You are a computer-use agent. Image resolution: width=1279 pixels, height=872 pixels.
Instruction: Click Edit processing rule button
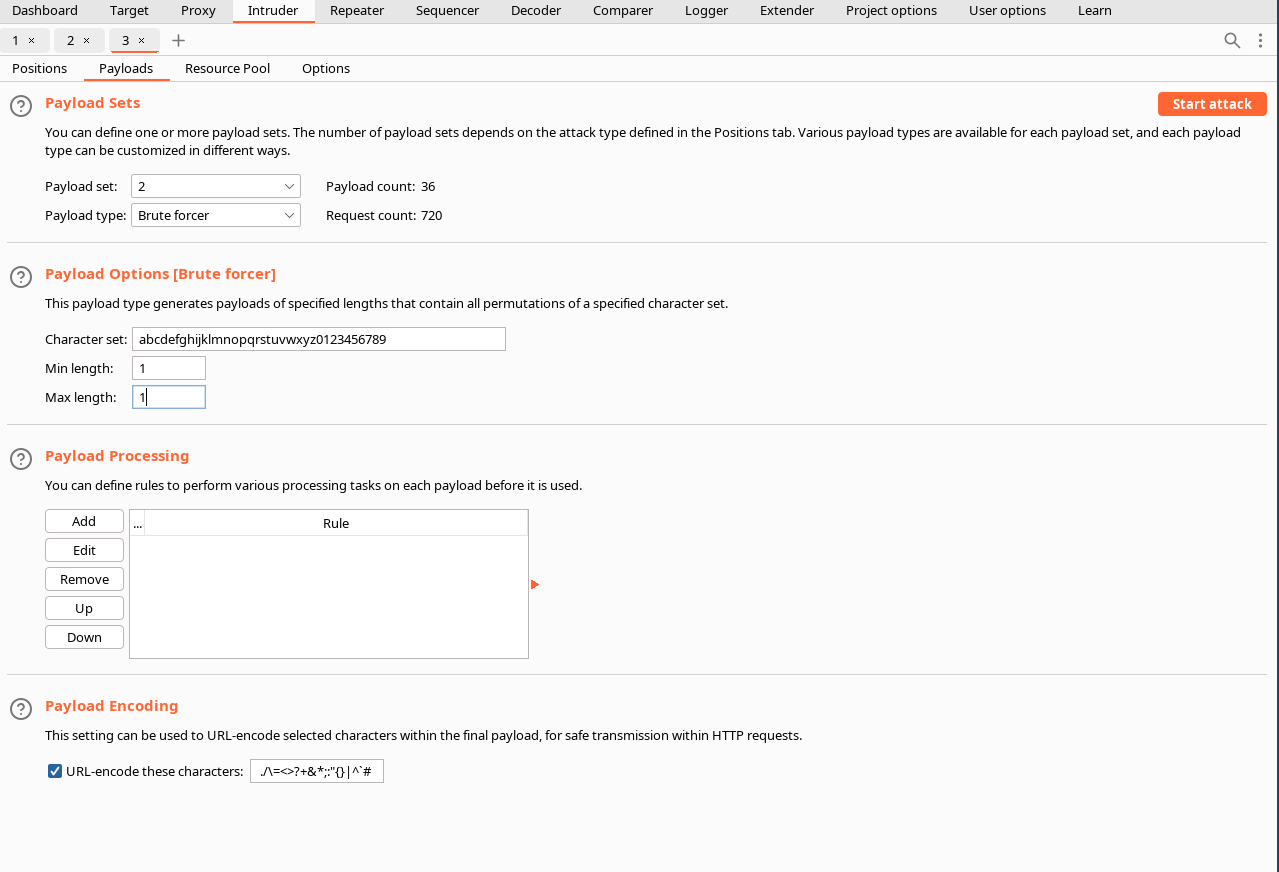point(84,550)
